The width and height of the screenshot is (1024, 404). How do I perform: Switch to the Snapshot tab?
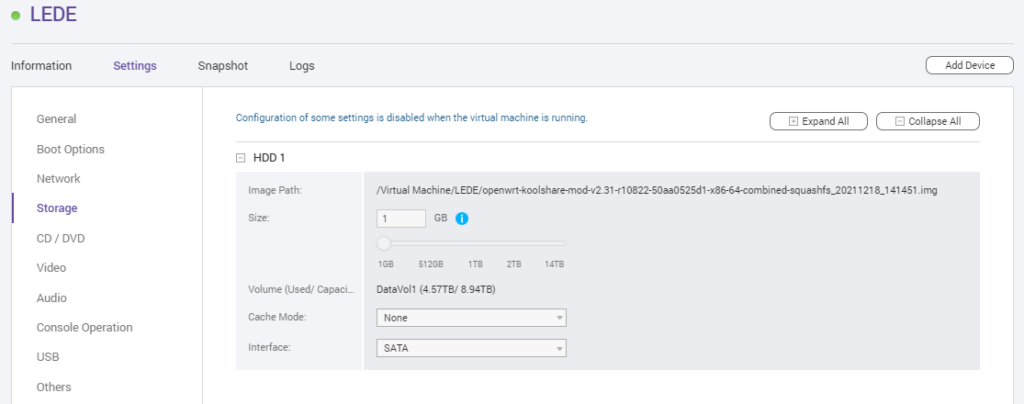pyautogui.click(x=223, y=66)
